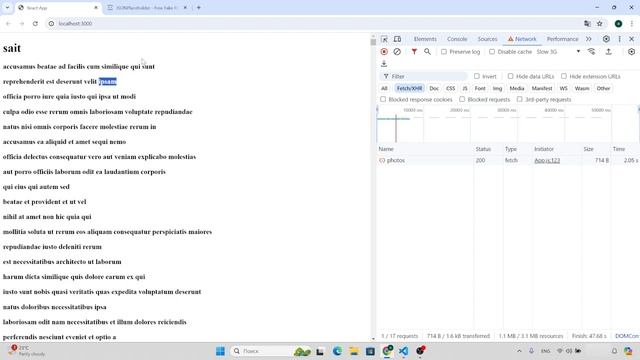The image size is (640, 360).
Task: Open the tab search dropdown arrow
Action: tap(7, 8)
